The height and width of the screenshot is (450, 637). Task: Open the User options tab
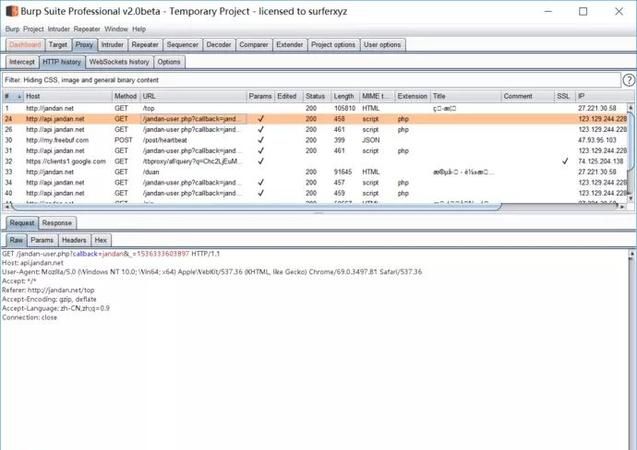pyautogui.click(x=382, y=45)
